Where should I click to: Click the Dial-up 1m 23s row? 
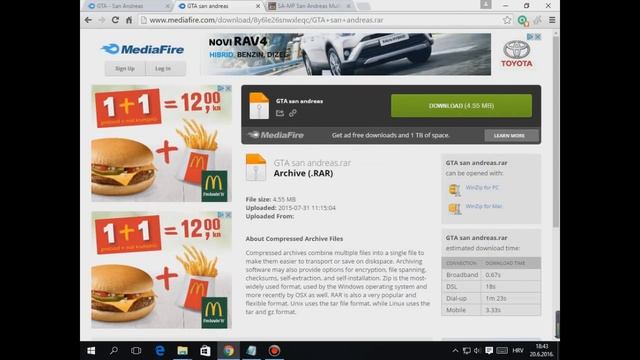(x=491, y=298)
